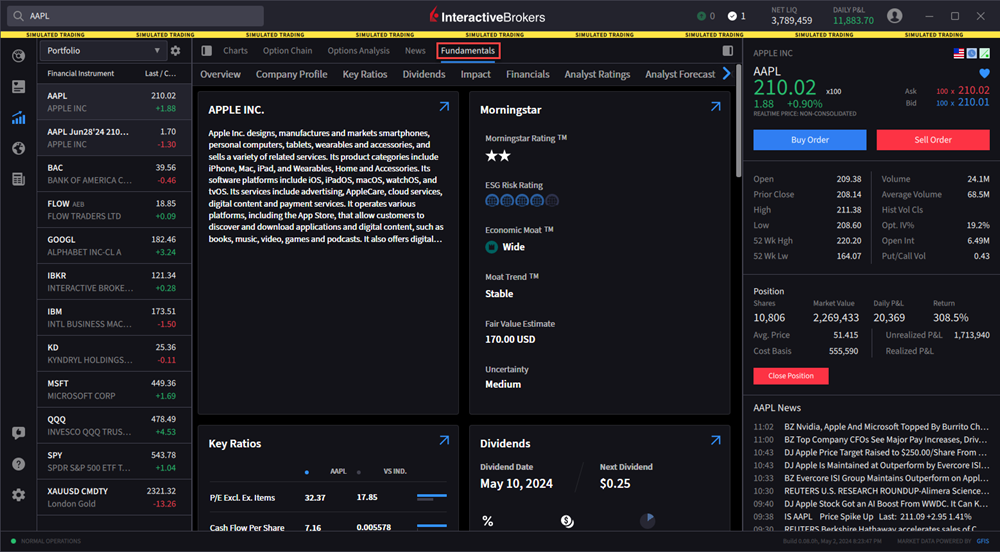Open the Company Profile sub-tab
This screenshot has height=552, width=1000.
pyautogui.click(x=291, y=75)
